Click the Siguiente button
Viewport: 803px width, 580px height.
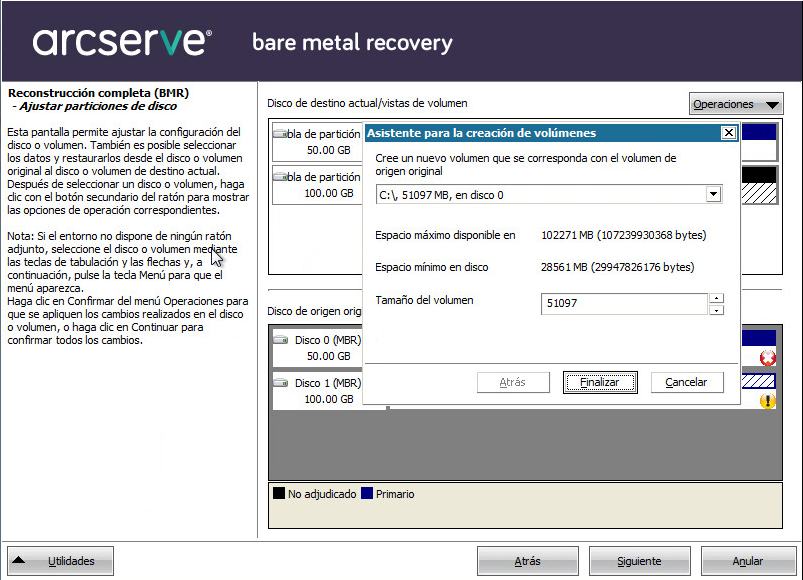(639, 562)
